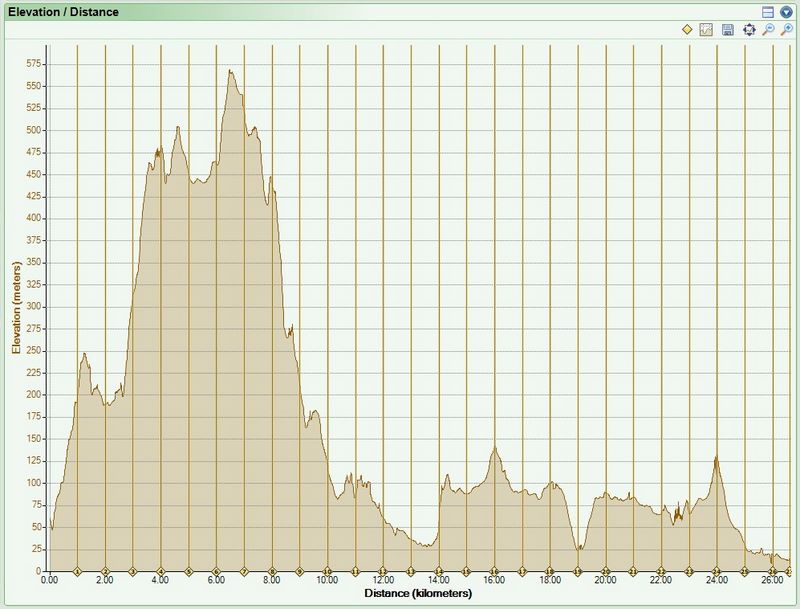Screen dimensions: 800x609
Task: Open the blue round dropdown arrow menu
Action: coord(786,11)
